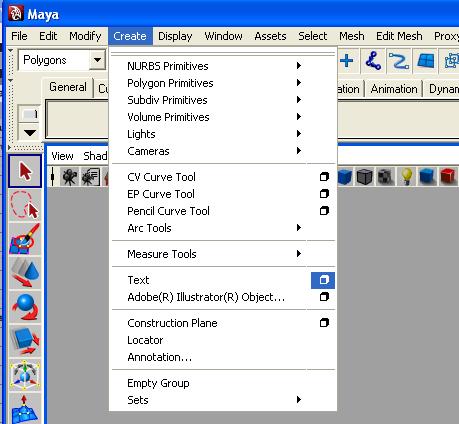Choose Adobe(R) Illustrator(R) Object menu item
Viewport: 459px width, 424px height.
pyautogui.click(x=206, y=297)
